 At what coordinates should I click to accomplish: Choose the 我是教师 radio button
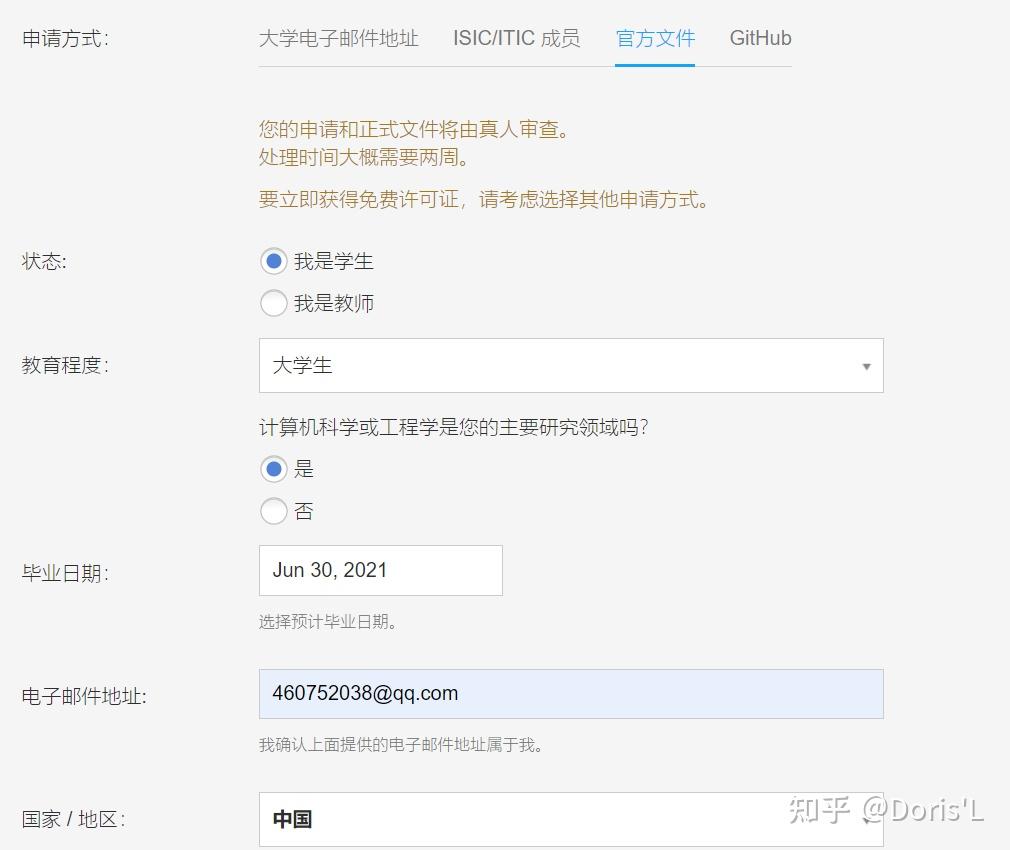(x=274, y=303)
